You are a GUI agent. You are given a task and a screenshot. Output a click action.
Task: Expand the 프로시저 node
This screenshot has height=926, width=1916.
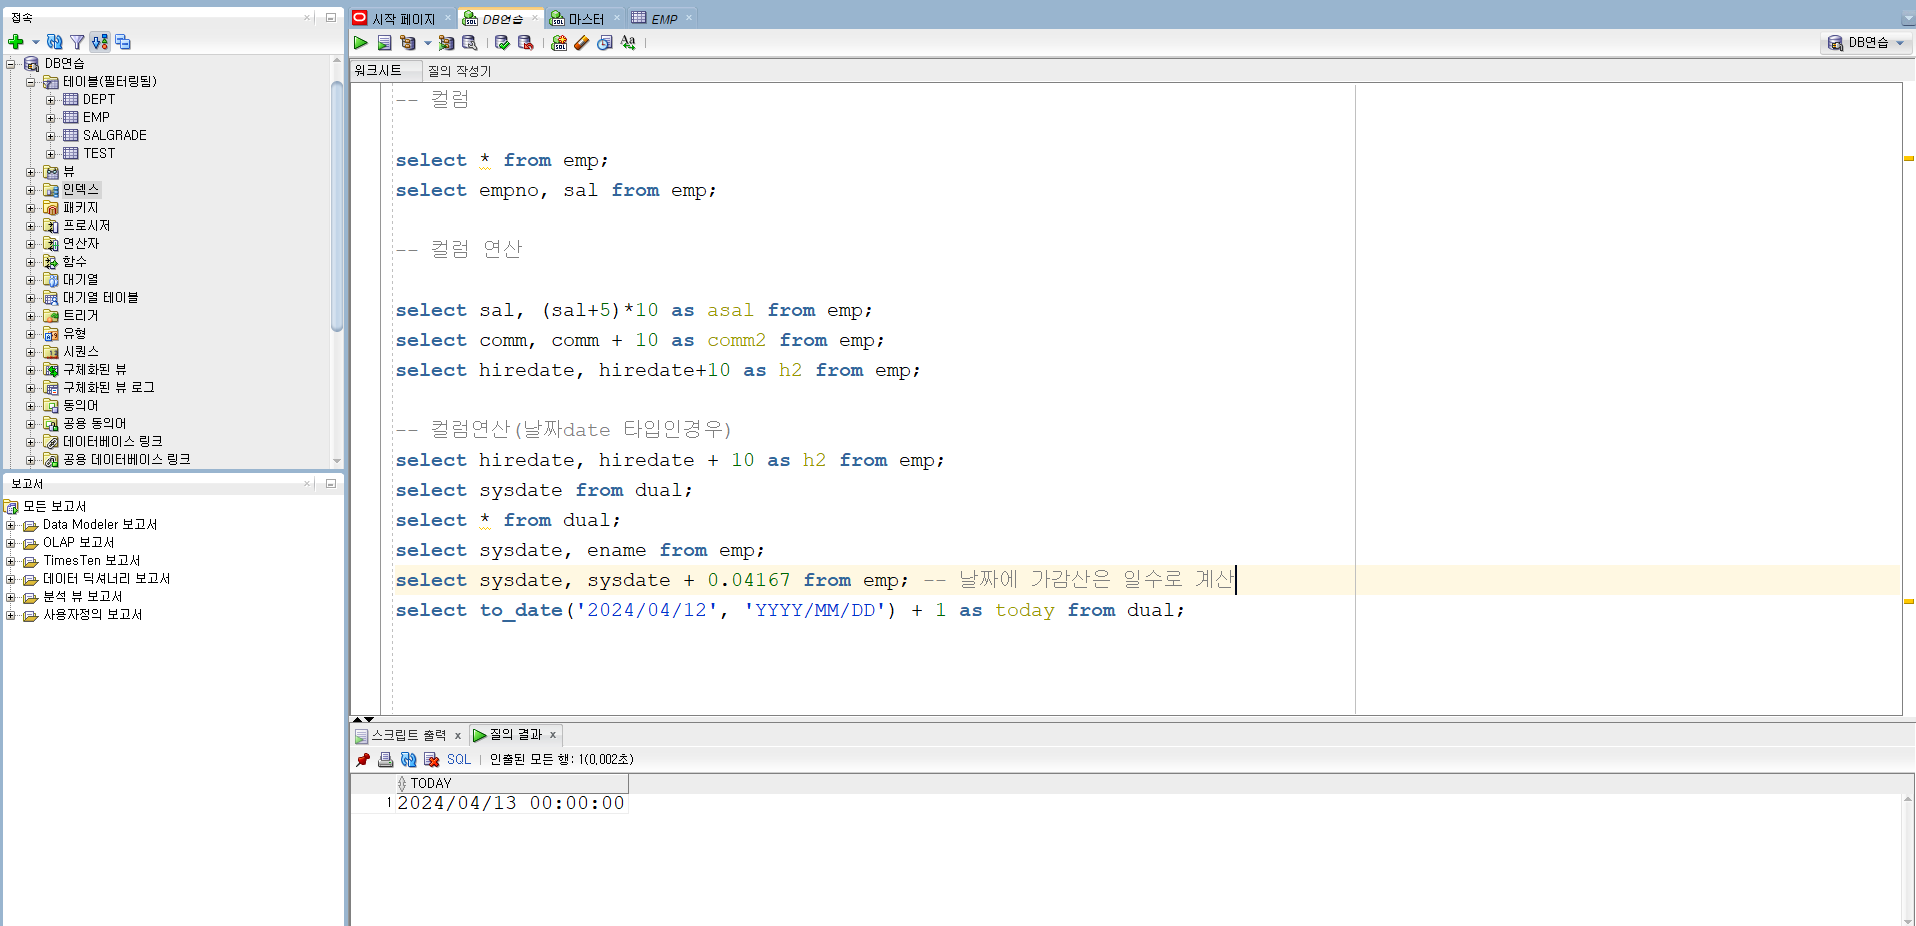(x=30, y=226)
